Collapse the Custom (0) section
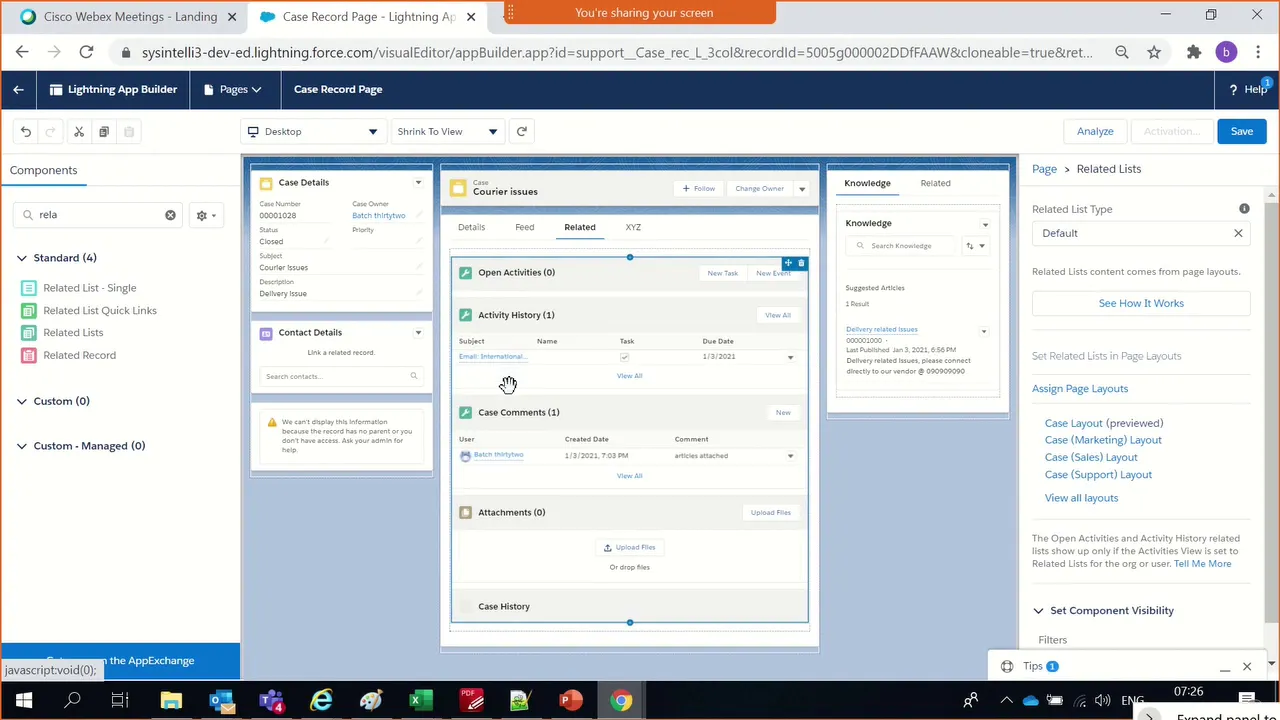1280x720 pixels. coord(22,401)
